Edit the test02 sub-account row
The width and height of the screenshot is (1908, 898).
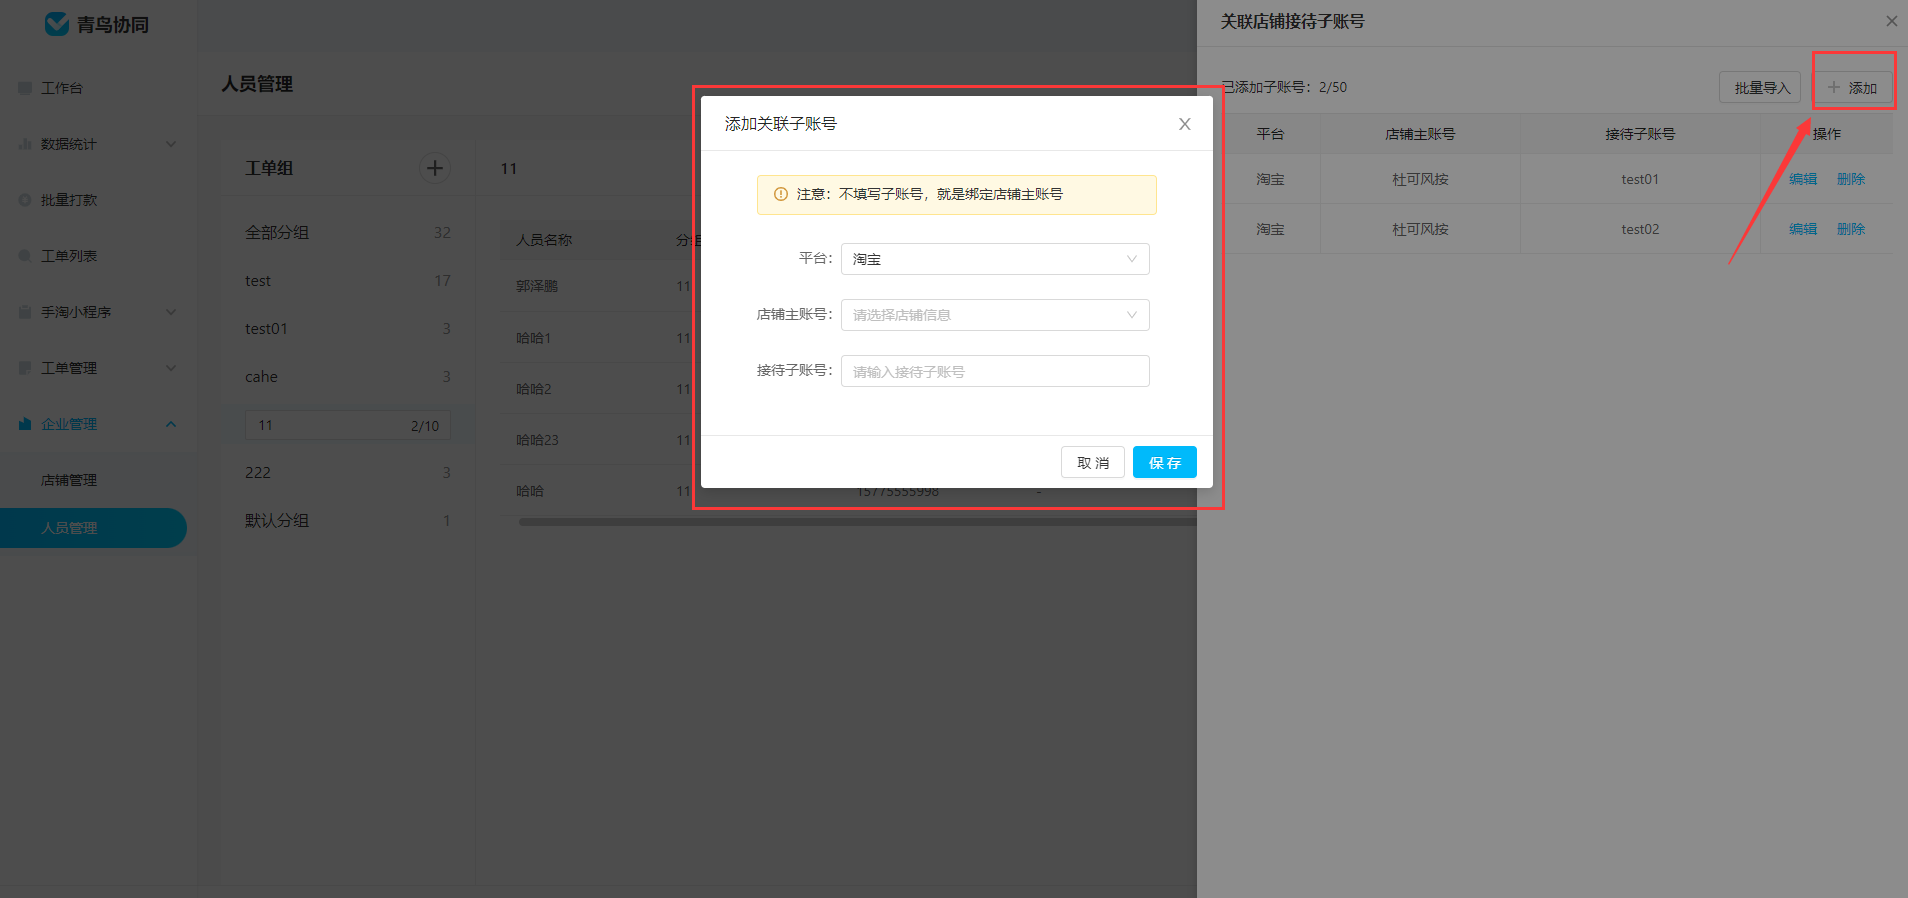tap(1803, 229)
